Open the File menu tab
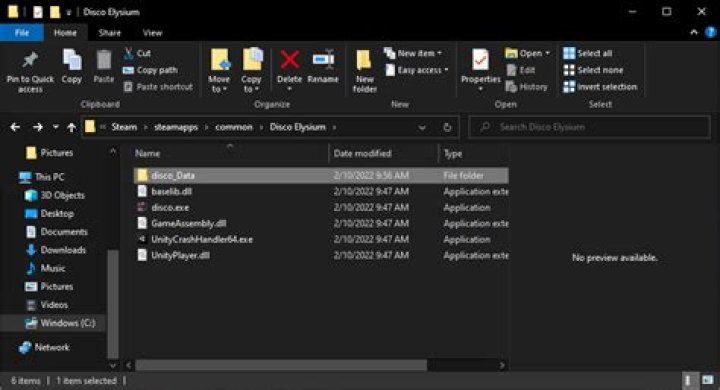720x390 pixels. pyautogui.click(x=22, y=33)
